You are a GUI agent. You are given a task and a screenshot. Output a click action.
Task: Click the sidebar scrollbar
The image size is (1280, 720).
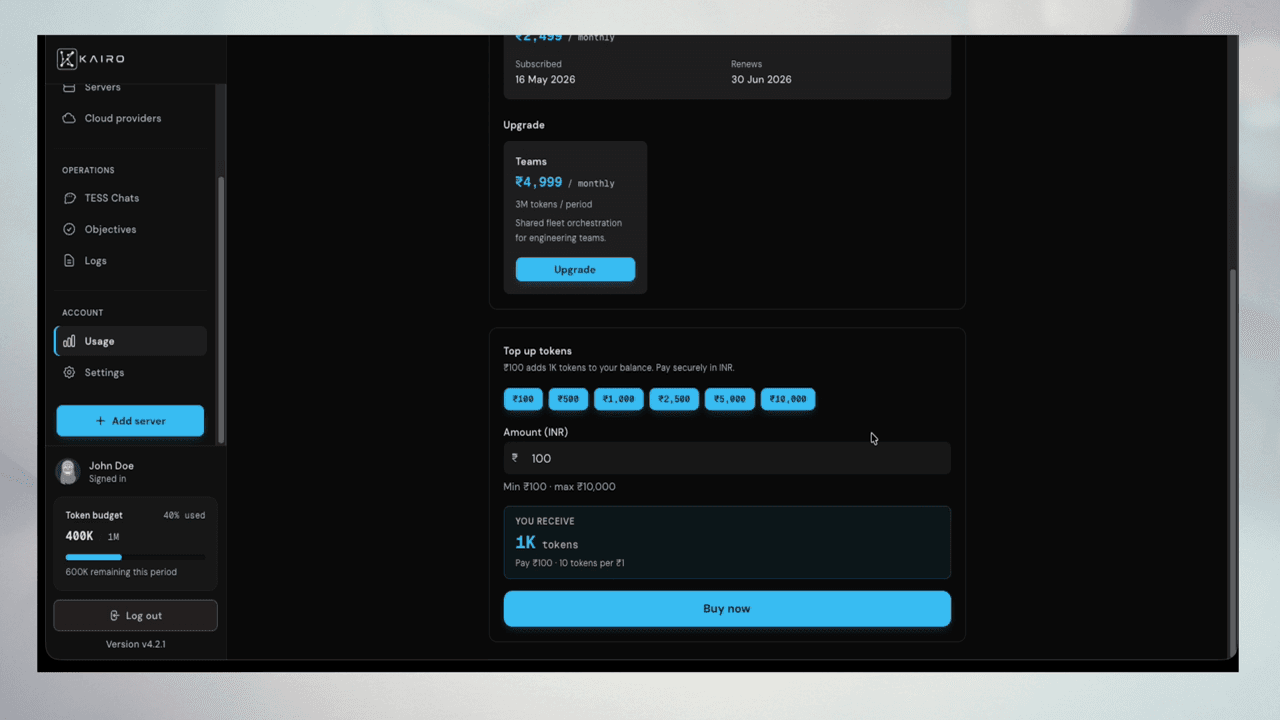(x=221, y=310)
